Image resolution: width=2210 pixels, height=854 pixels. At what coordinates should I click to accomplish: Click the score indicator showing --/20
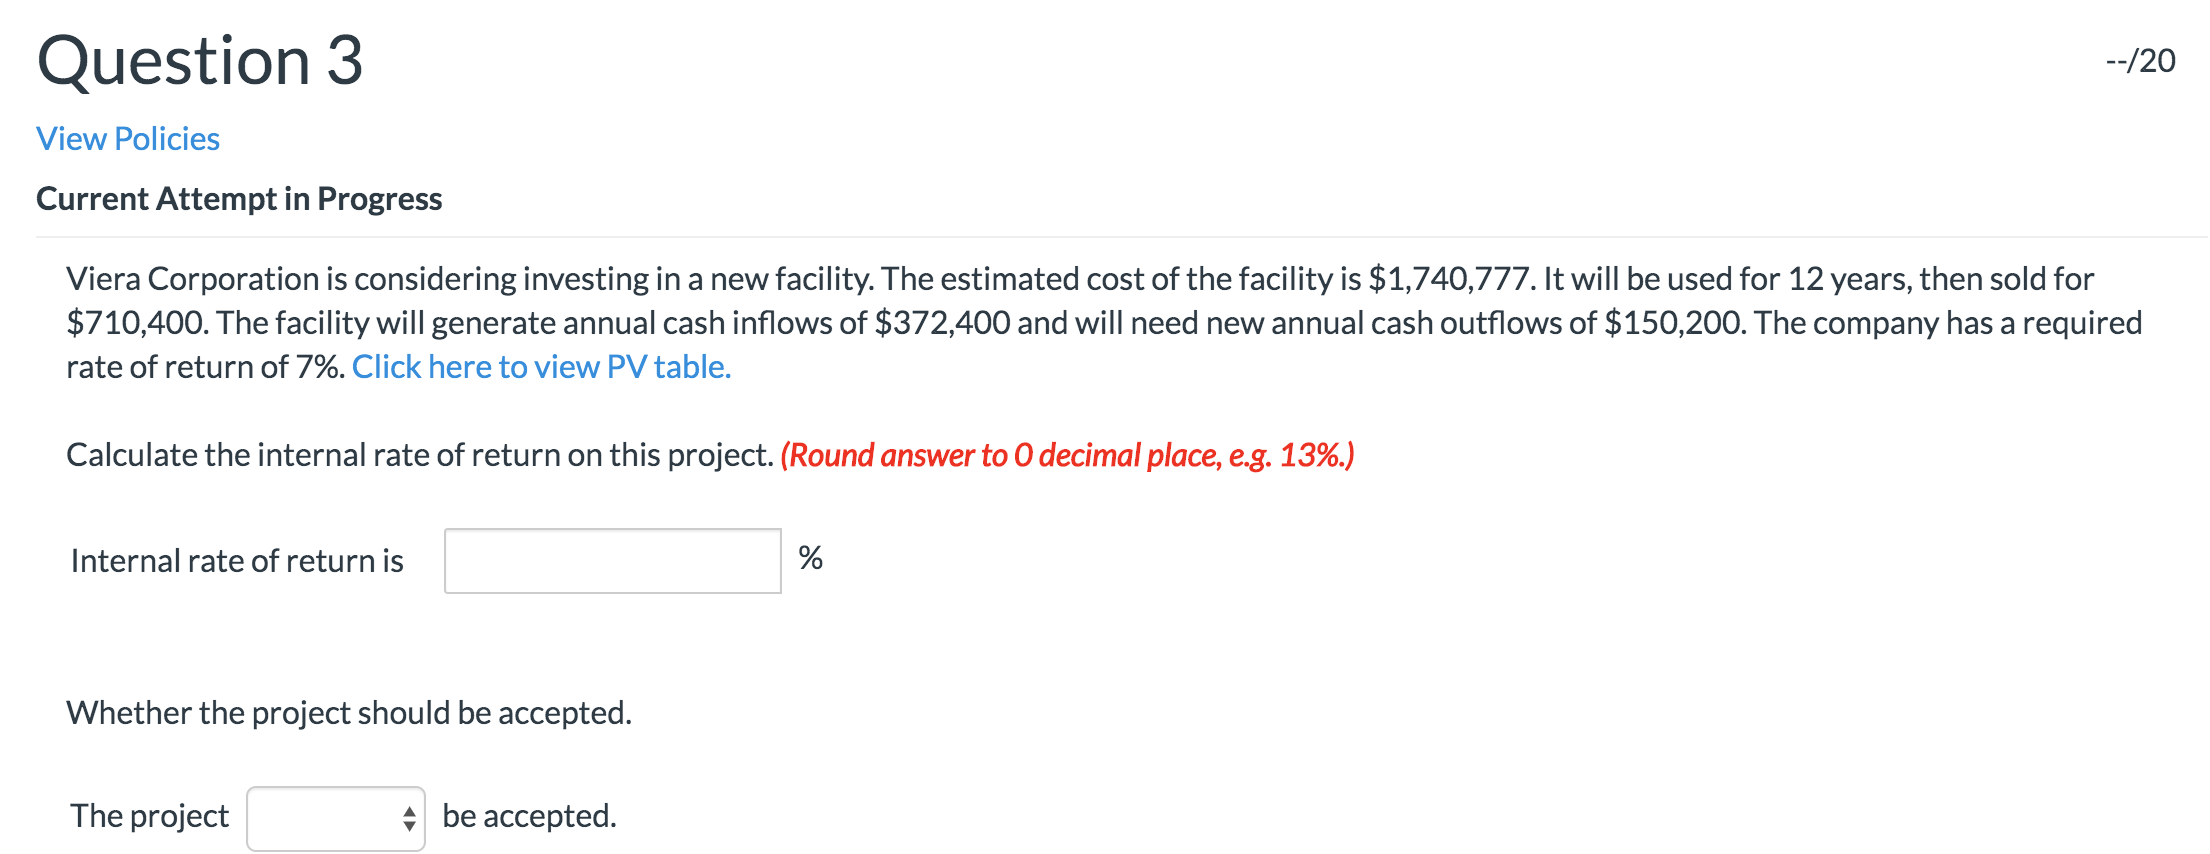(2141, 60)
